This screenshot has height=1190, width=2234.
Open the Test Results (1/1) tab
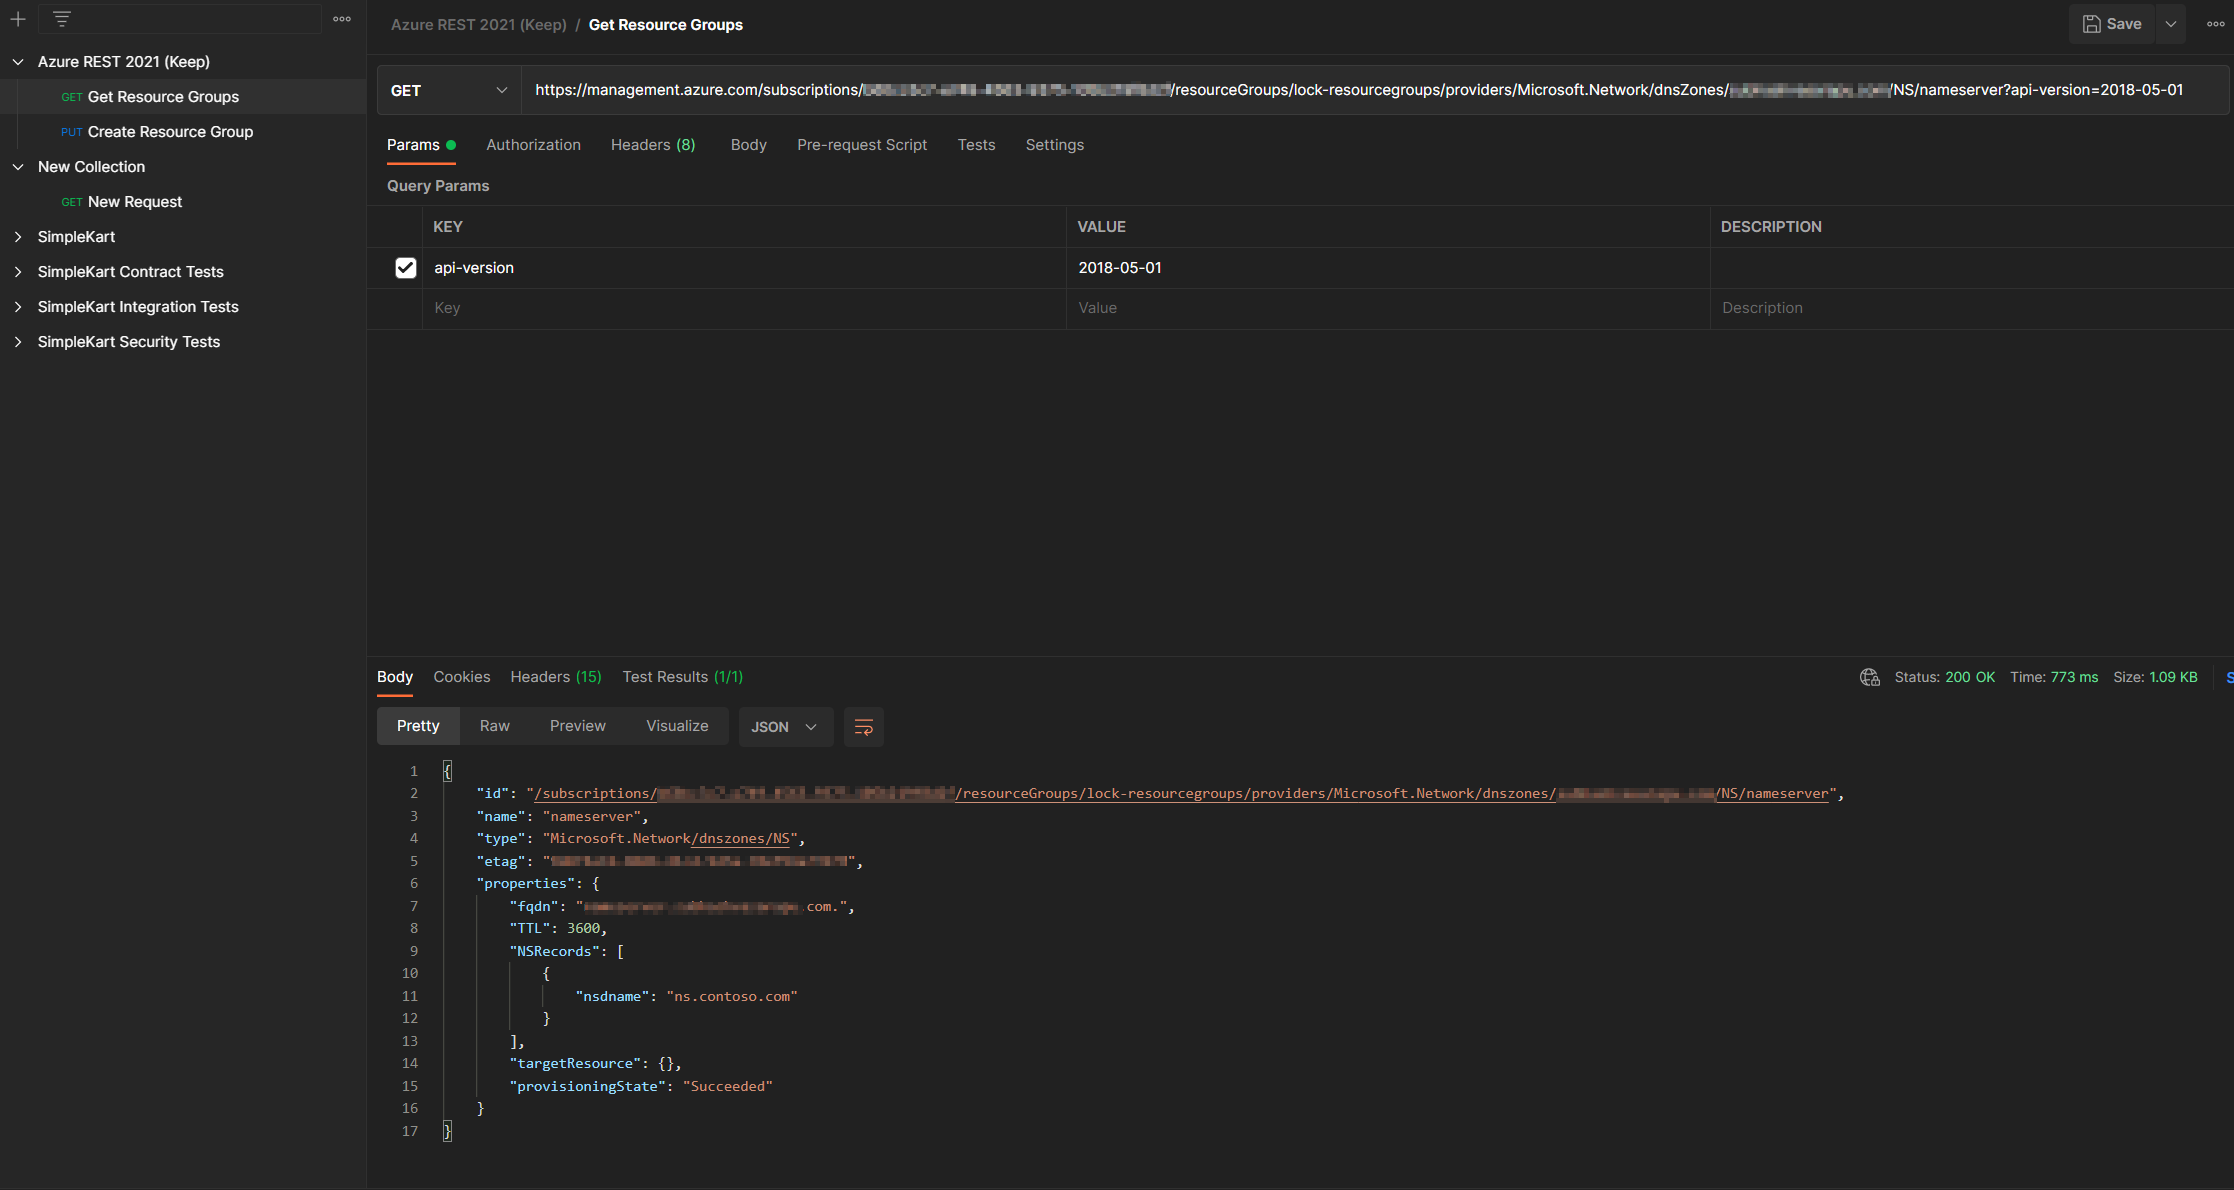(683, 677)
